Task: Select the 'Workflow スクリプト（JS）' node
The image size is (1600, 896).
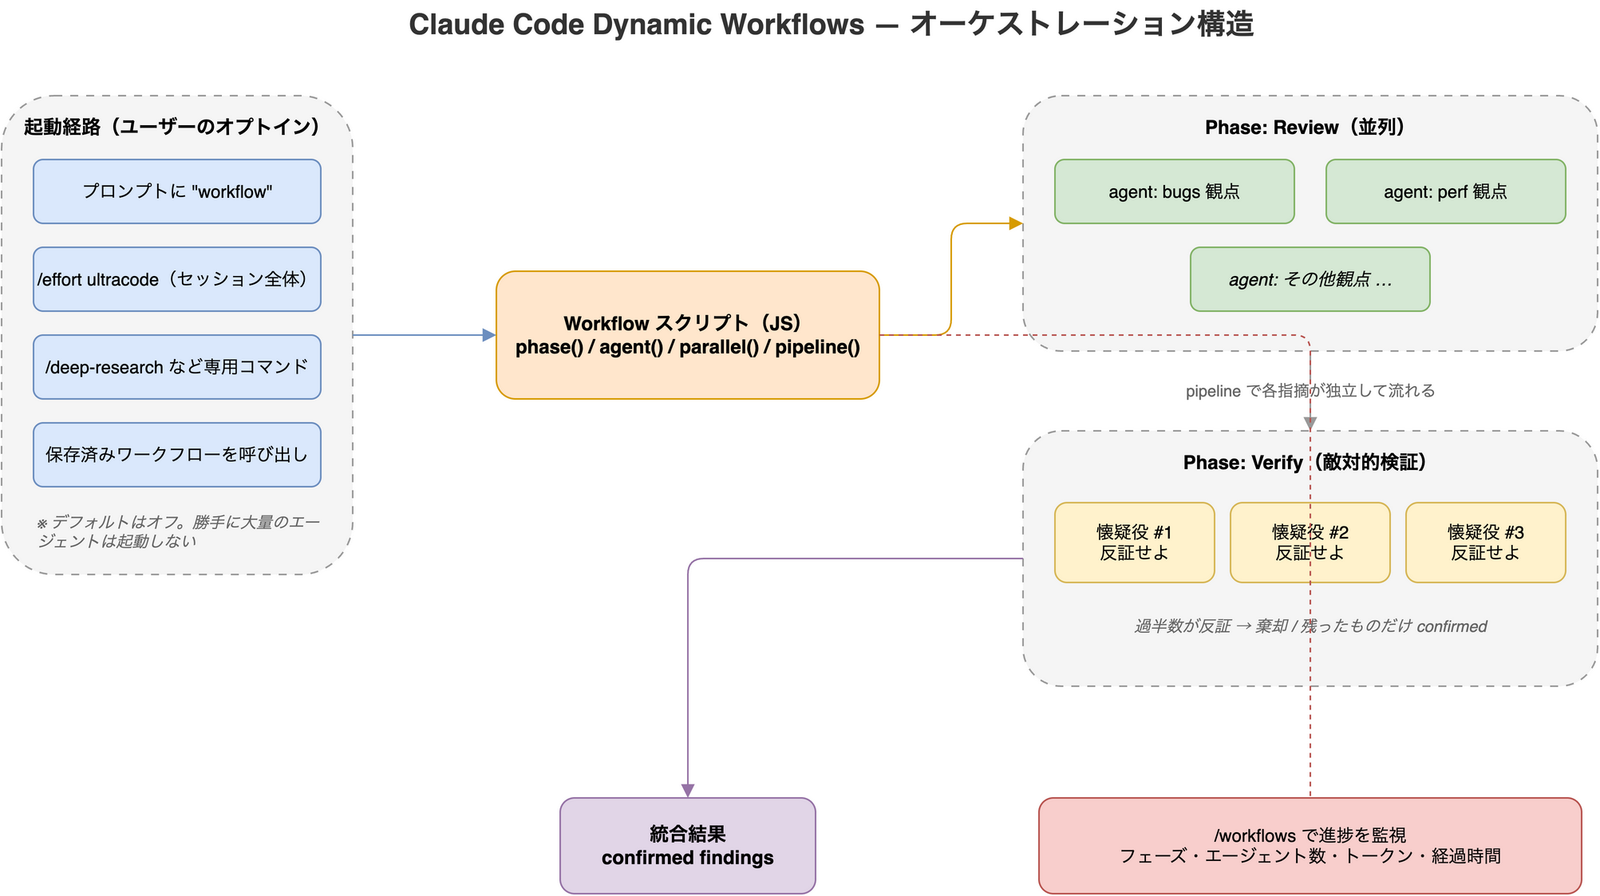Action: [688, 335]
